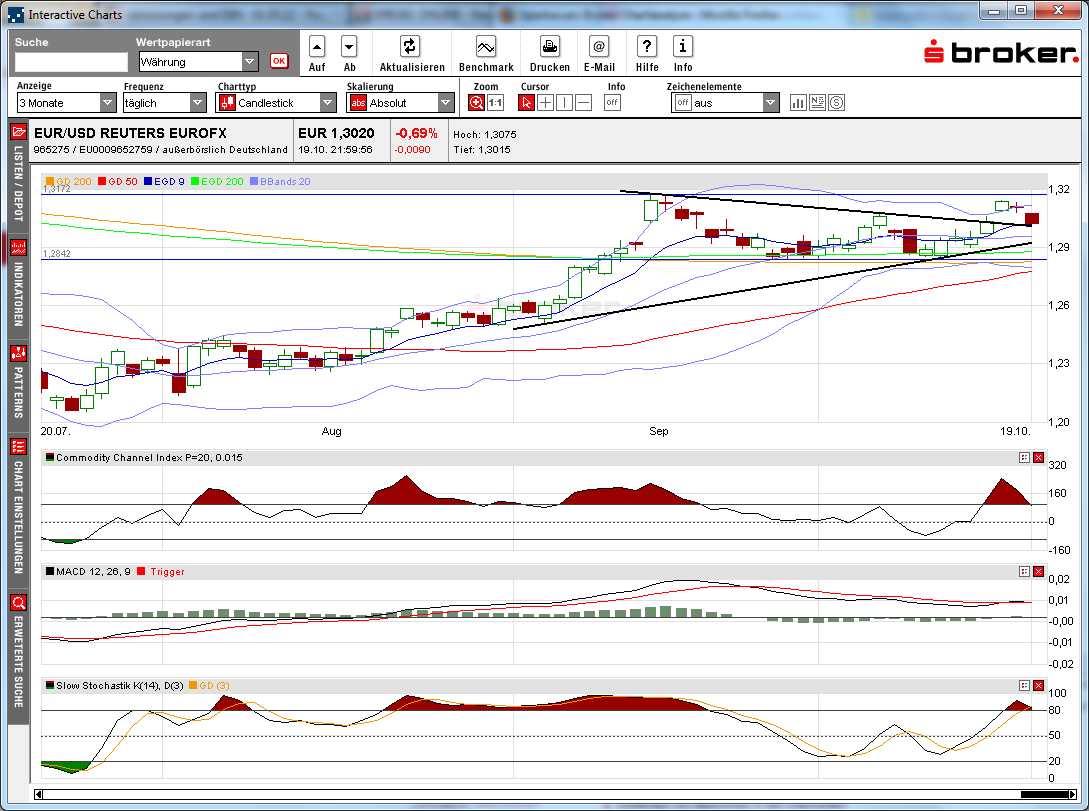This screenshot has width=1089, height=811.
Task: Toggle EGD 9 line visibility in legend
Action: 164,181
